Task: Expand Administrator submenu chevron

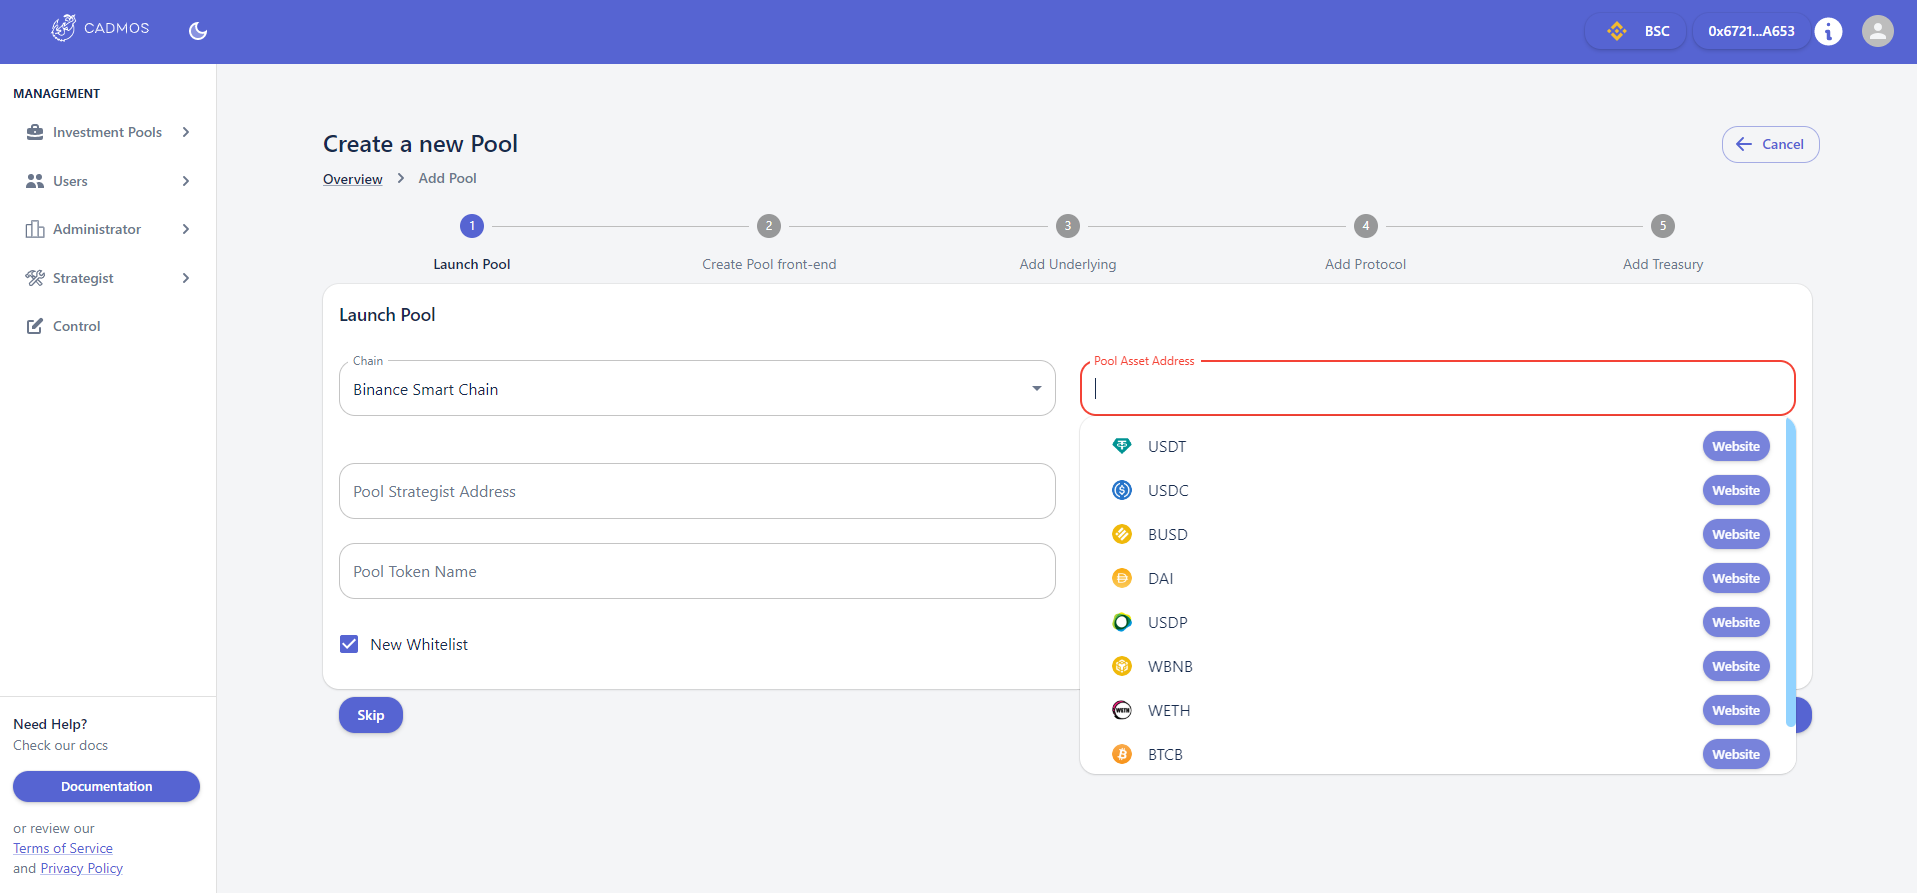Action: [x=186, y=229]
